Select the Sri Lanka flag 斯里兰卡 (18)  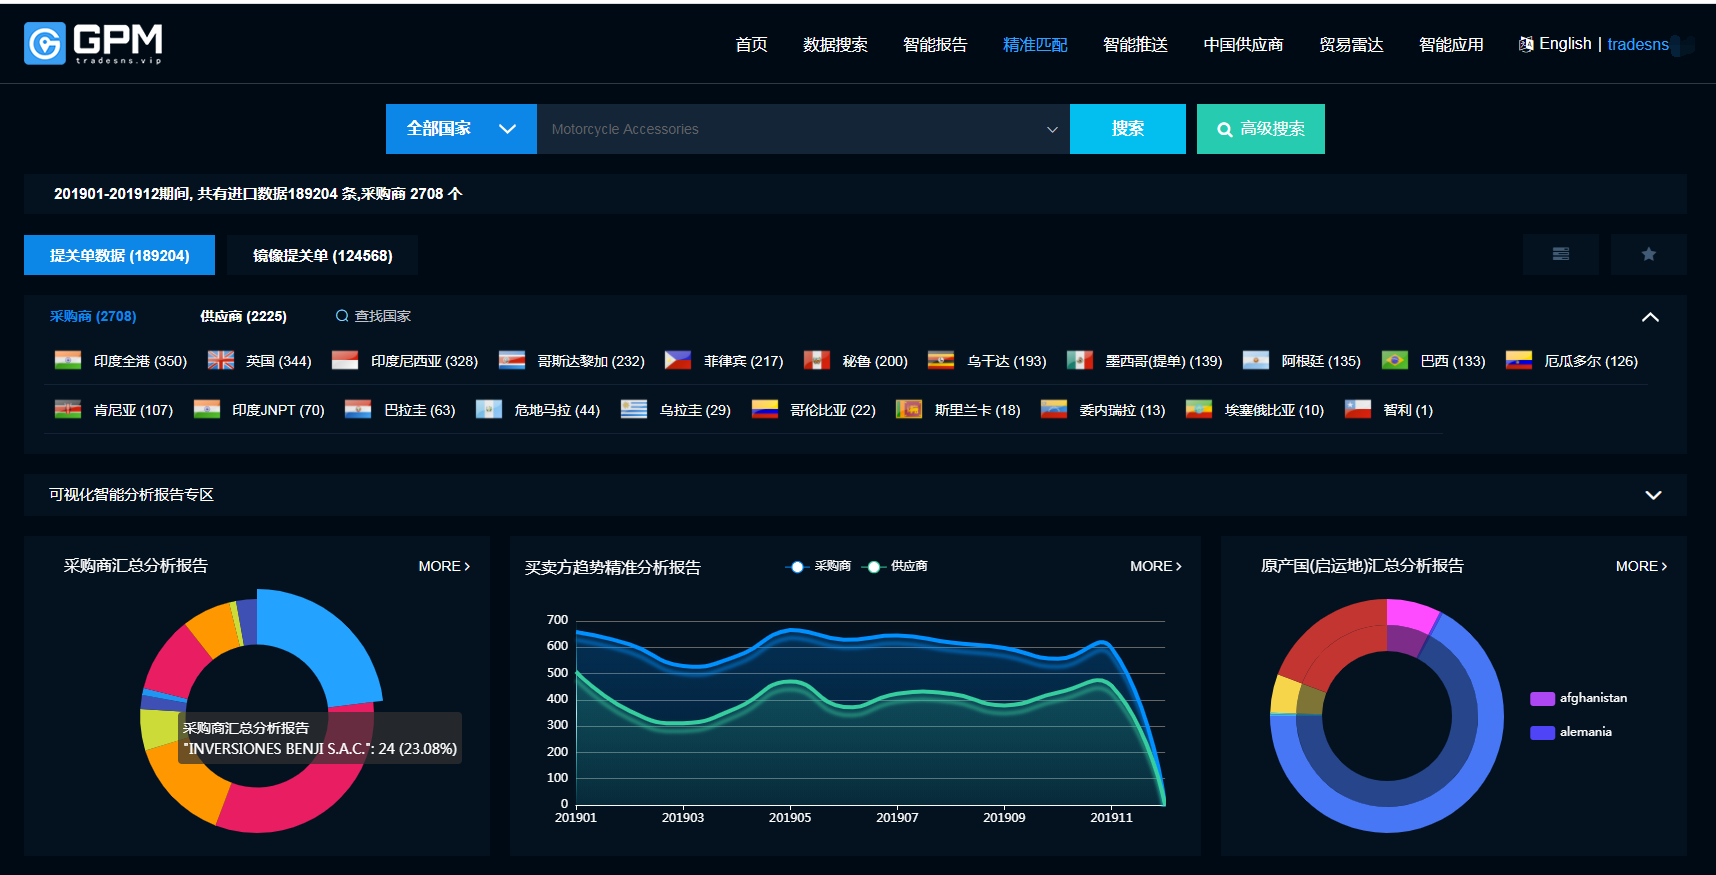pyautogui.click(x=909, y=409)
